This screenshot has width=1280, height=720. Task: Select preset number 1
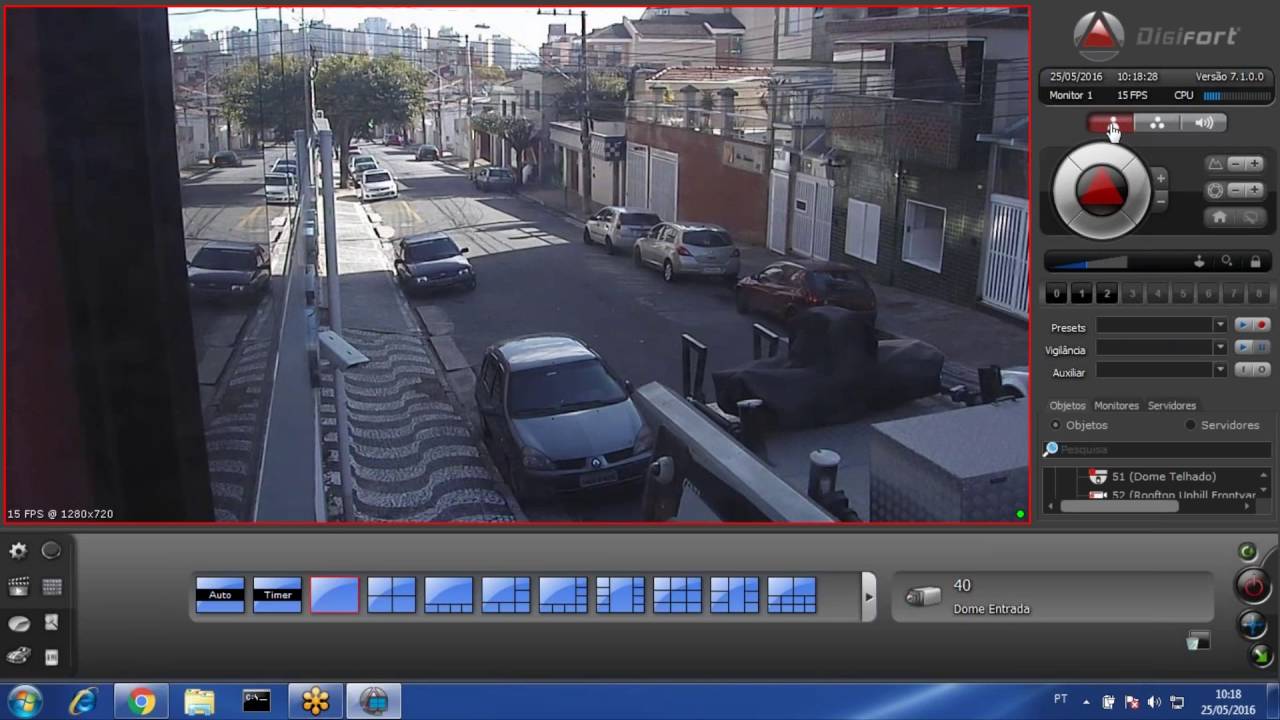tap(1082, 294)
